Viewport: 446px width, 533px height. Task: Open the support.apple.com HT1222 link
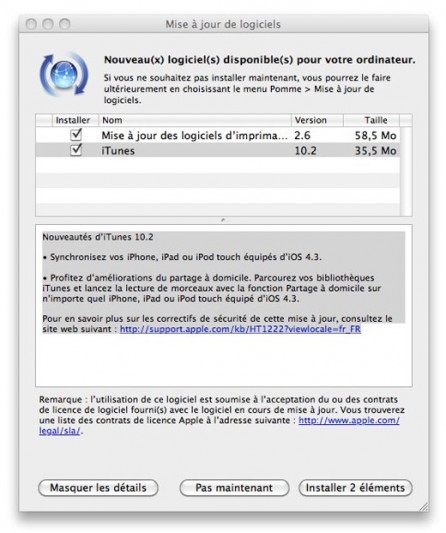click(240, 329)
